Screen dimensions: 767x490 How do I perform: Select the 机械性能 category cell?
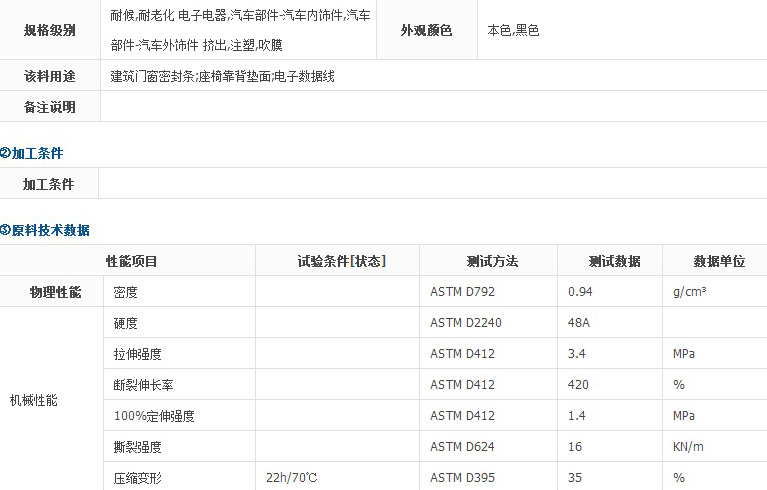[x=34, y=400]
